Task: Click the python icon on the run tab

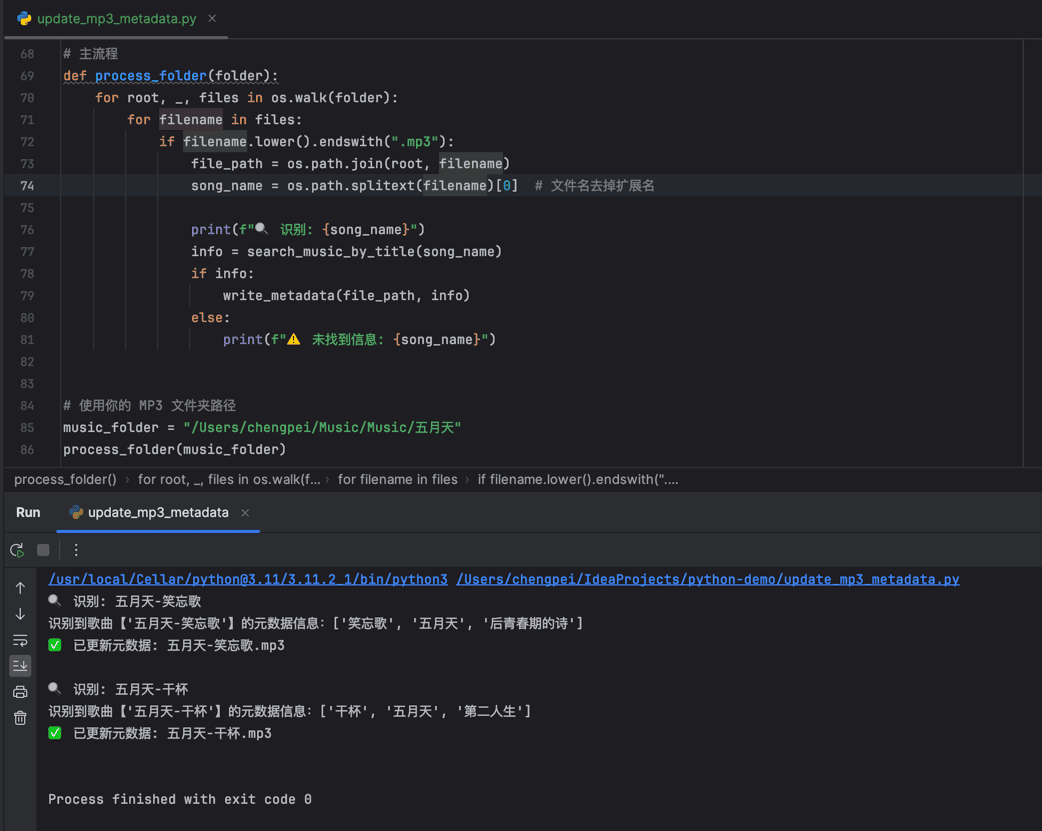Action: pyautogui.click(x=76, y=512)
